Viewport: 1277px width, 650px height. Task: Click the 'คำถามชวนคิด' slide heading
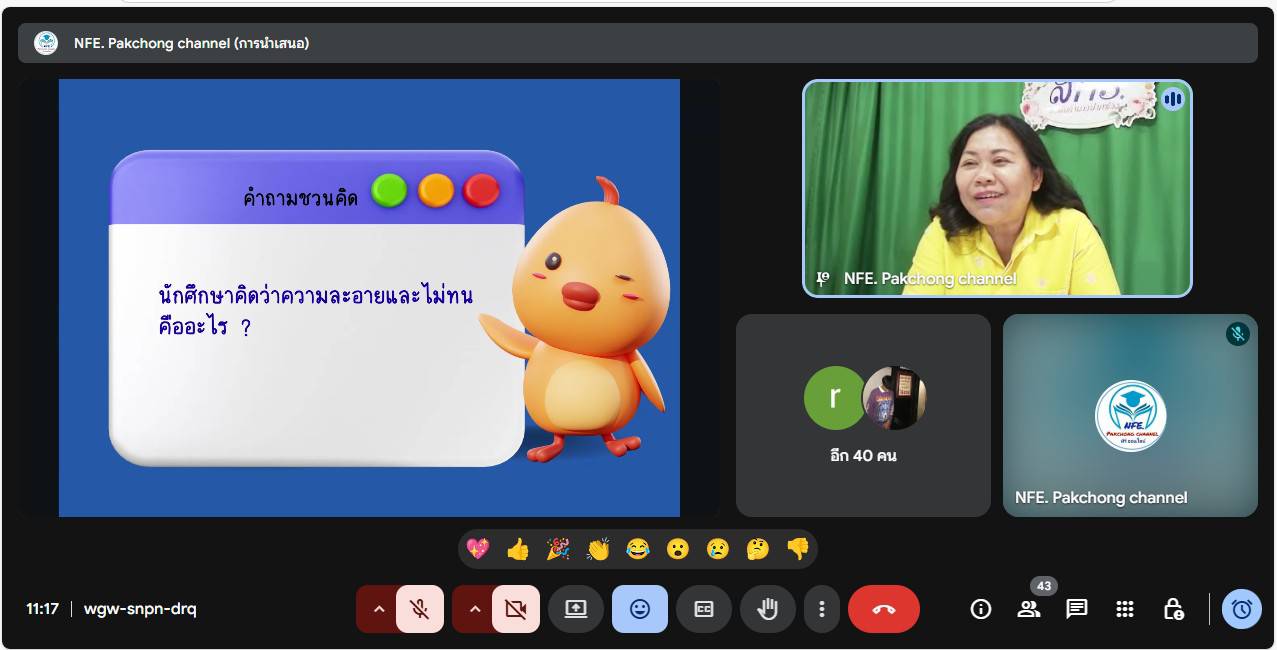(x=300, y=197)
